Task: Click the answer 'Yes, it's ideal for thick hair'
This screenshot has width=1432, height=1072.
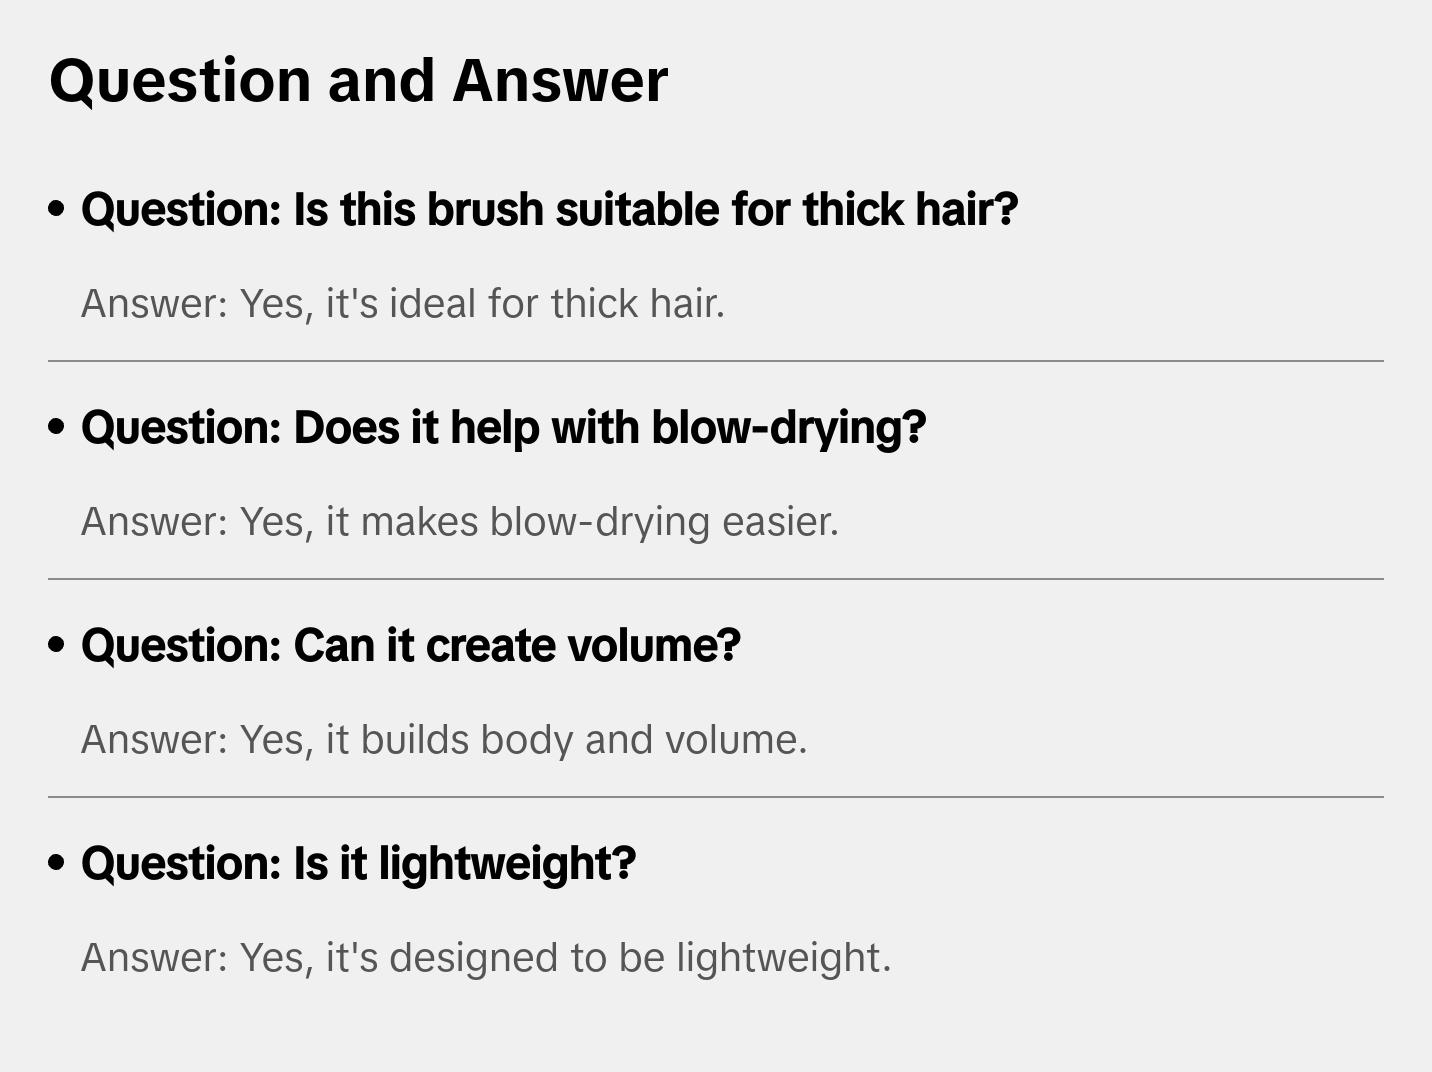Action: tap(403, 304)
